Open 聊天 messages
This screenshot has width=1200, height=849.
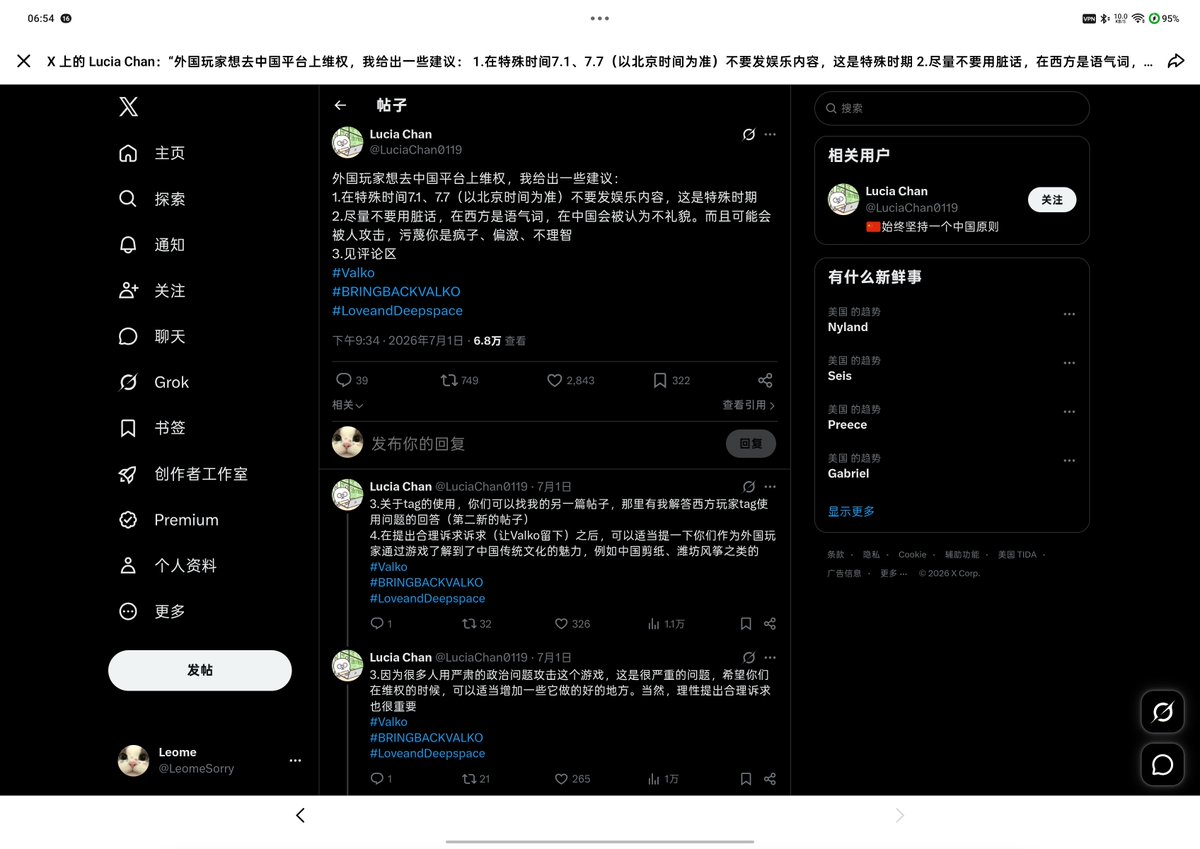coord(153,336)
